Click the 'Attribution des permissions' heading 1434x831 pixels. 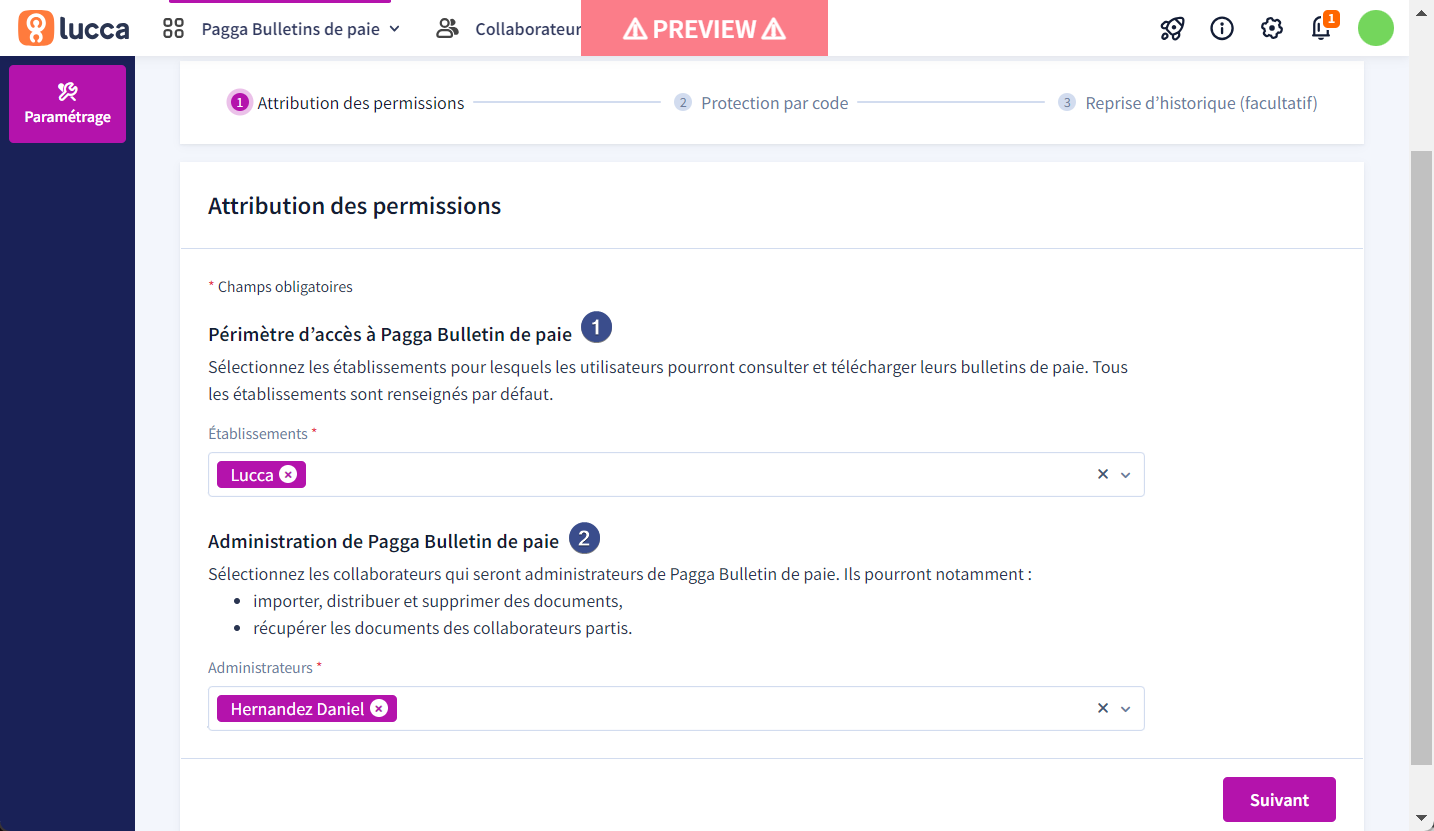[354, 206]
